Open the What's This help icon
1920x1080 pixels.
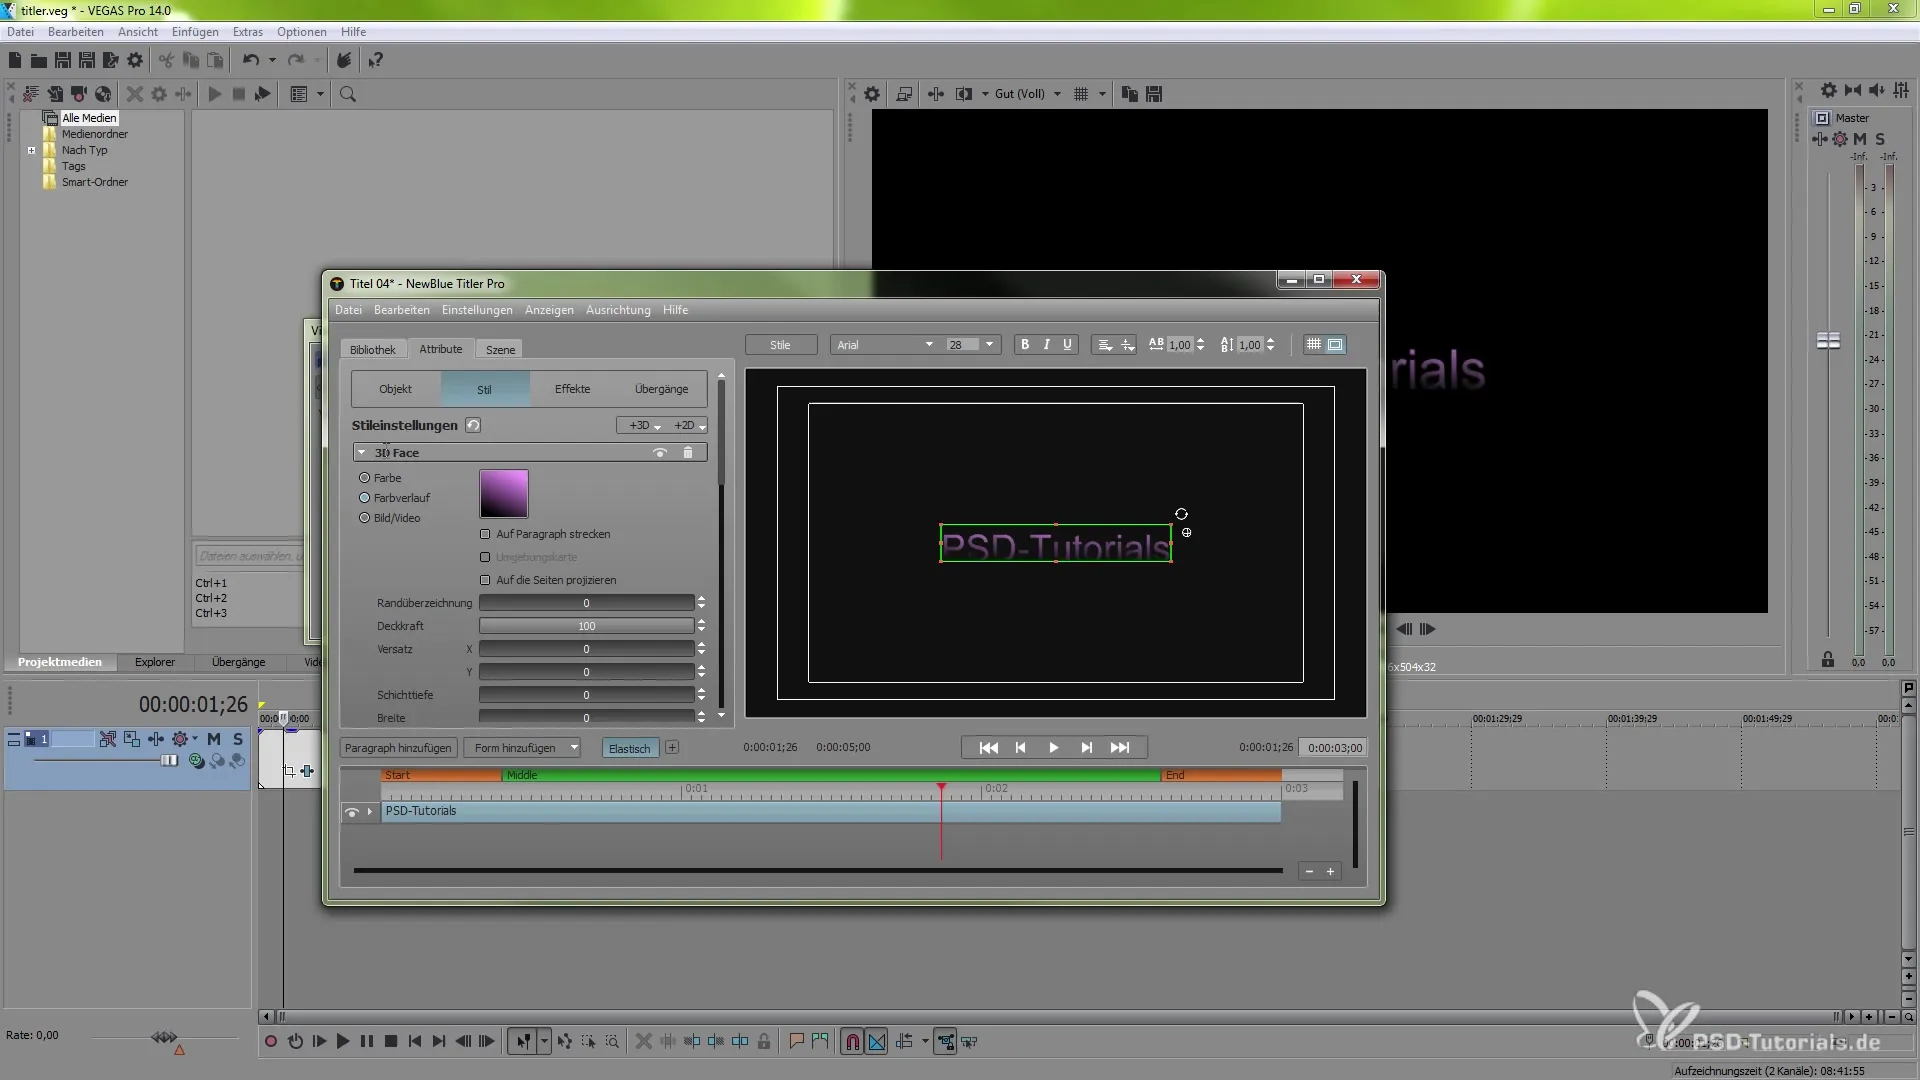point(375,61)
